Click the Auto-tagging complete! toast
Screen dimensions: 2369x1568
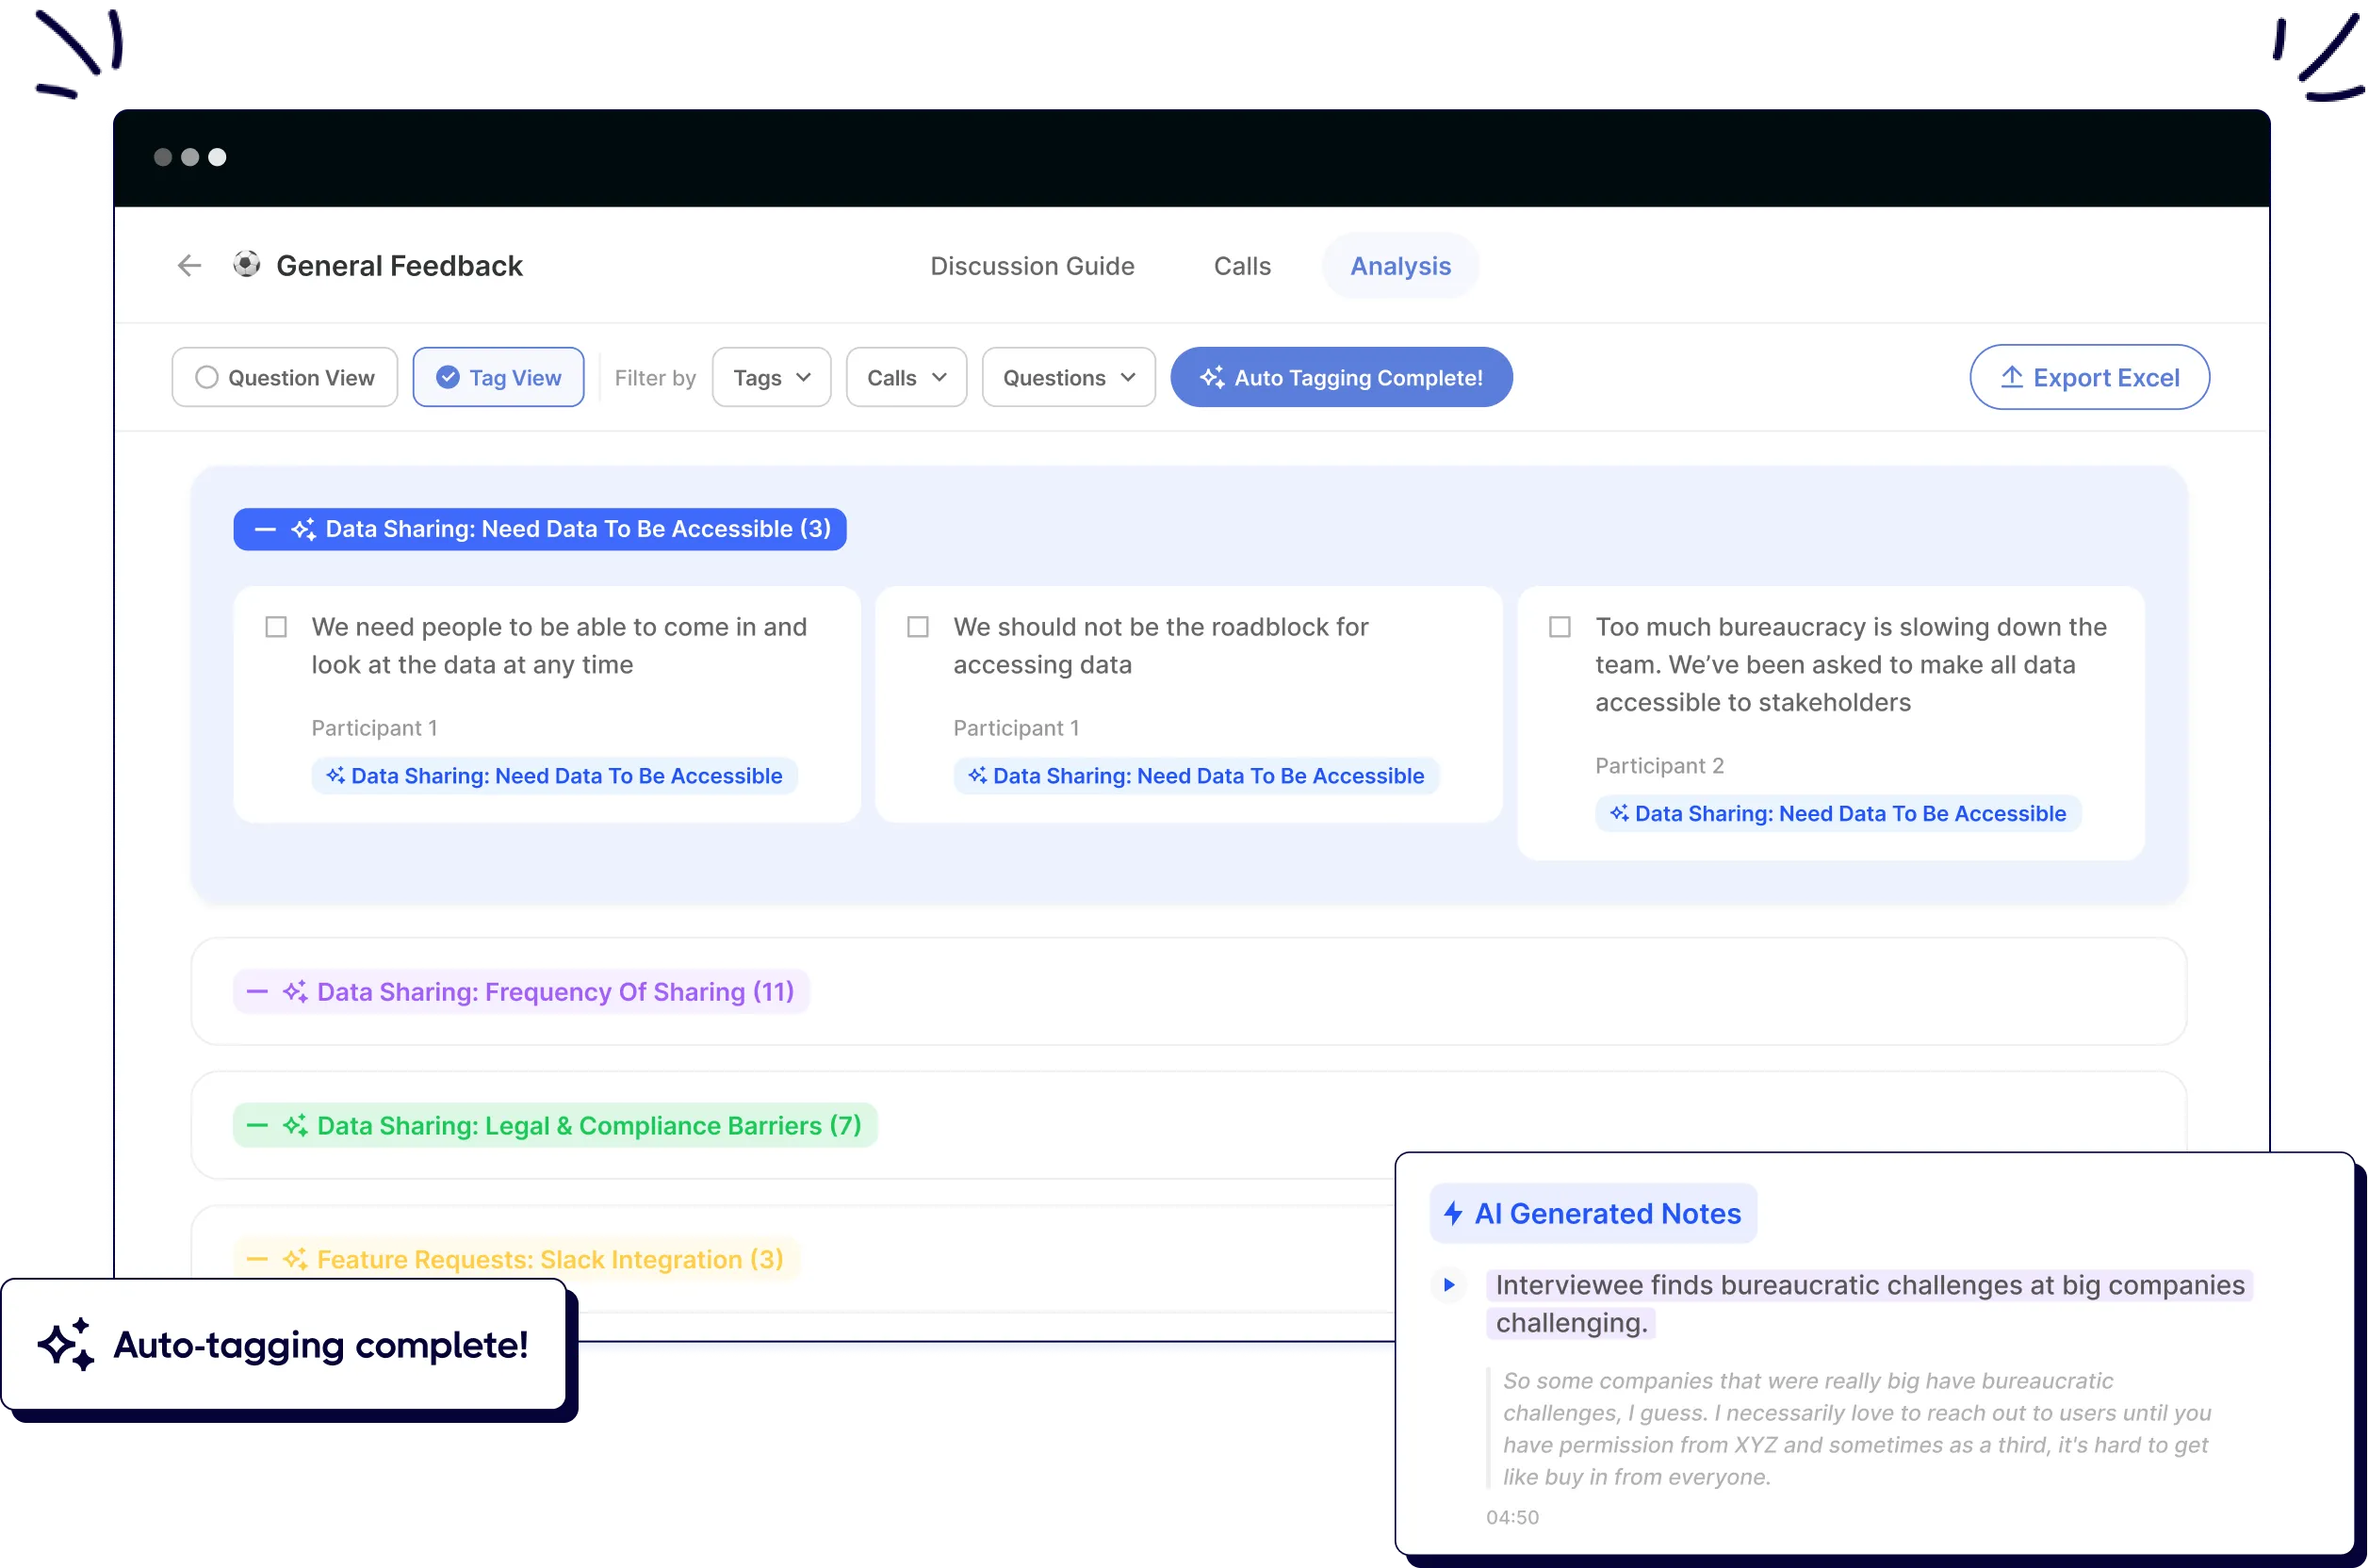tap(284, 1344)
